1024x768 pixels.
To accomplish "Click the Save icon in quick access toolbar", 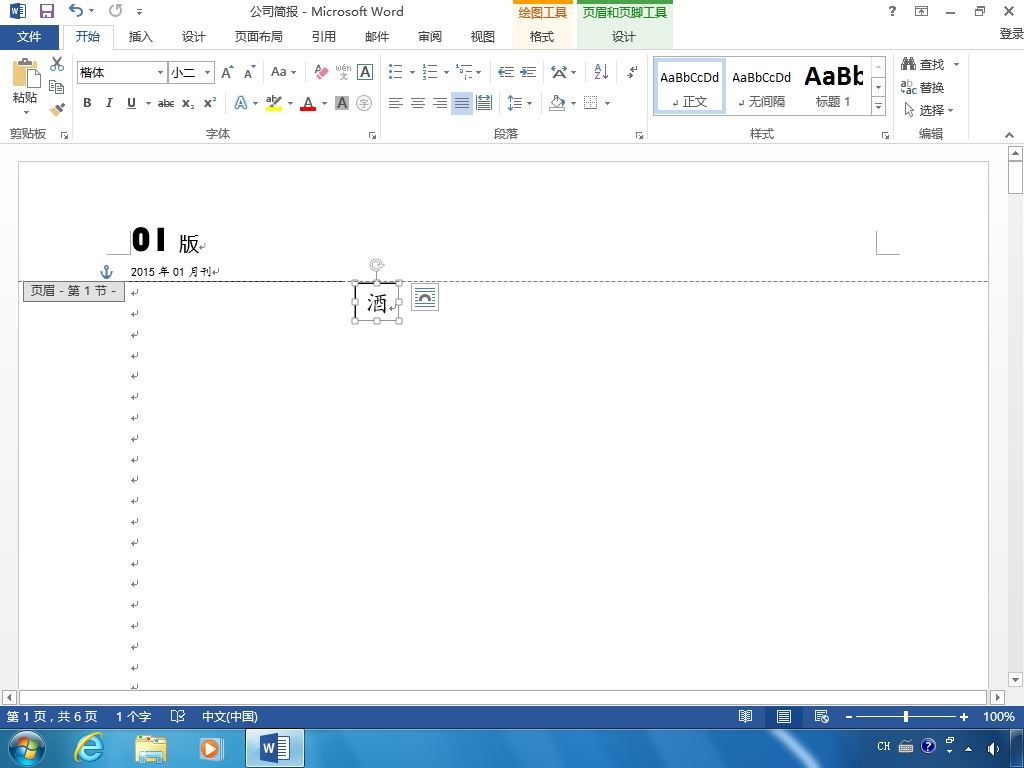I will pyautogui.click(x=46, y=11).
